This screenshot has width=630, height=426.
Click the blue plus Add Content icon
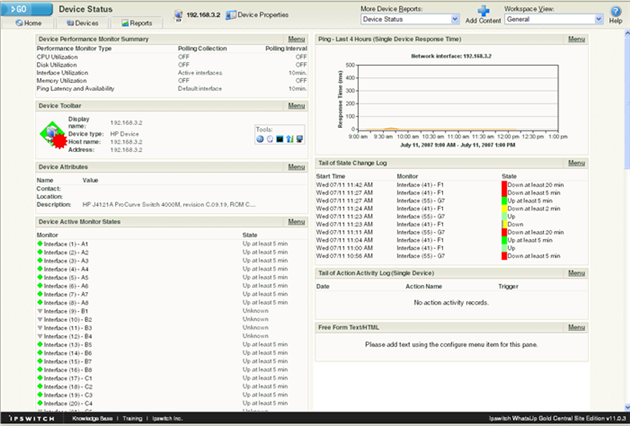pos(483,11)
